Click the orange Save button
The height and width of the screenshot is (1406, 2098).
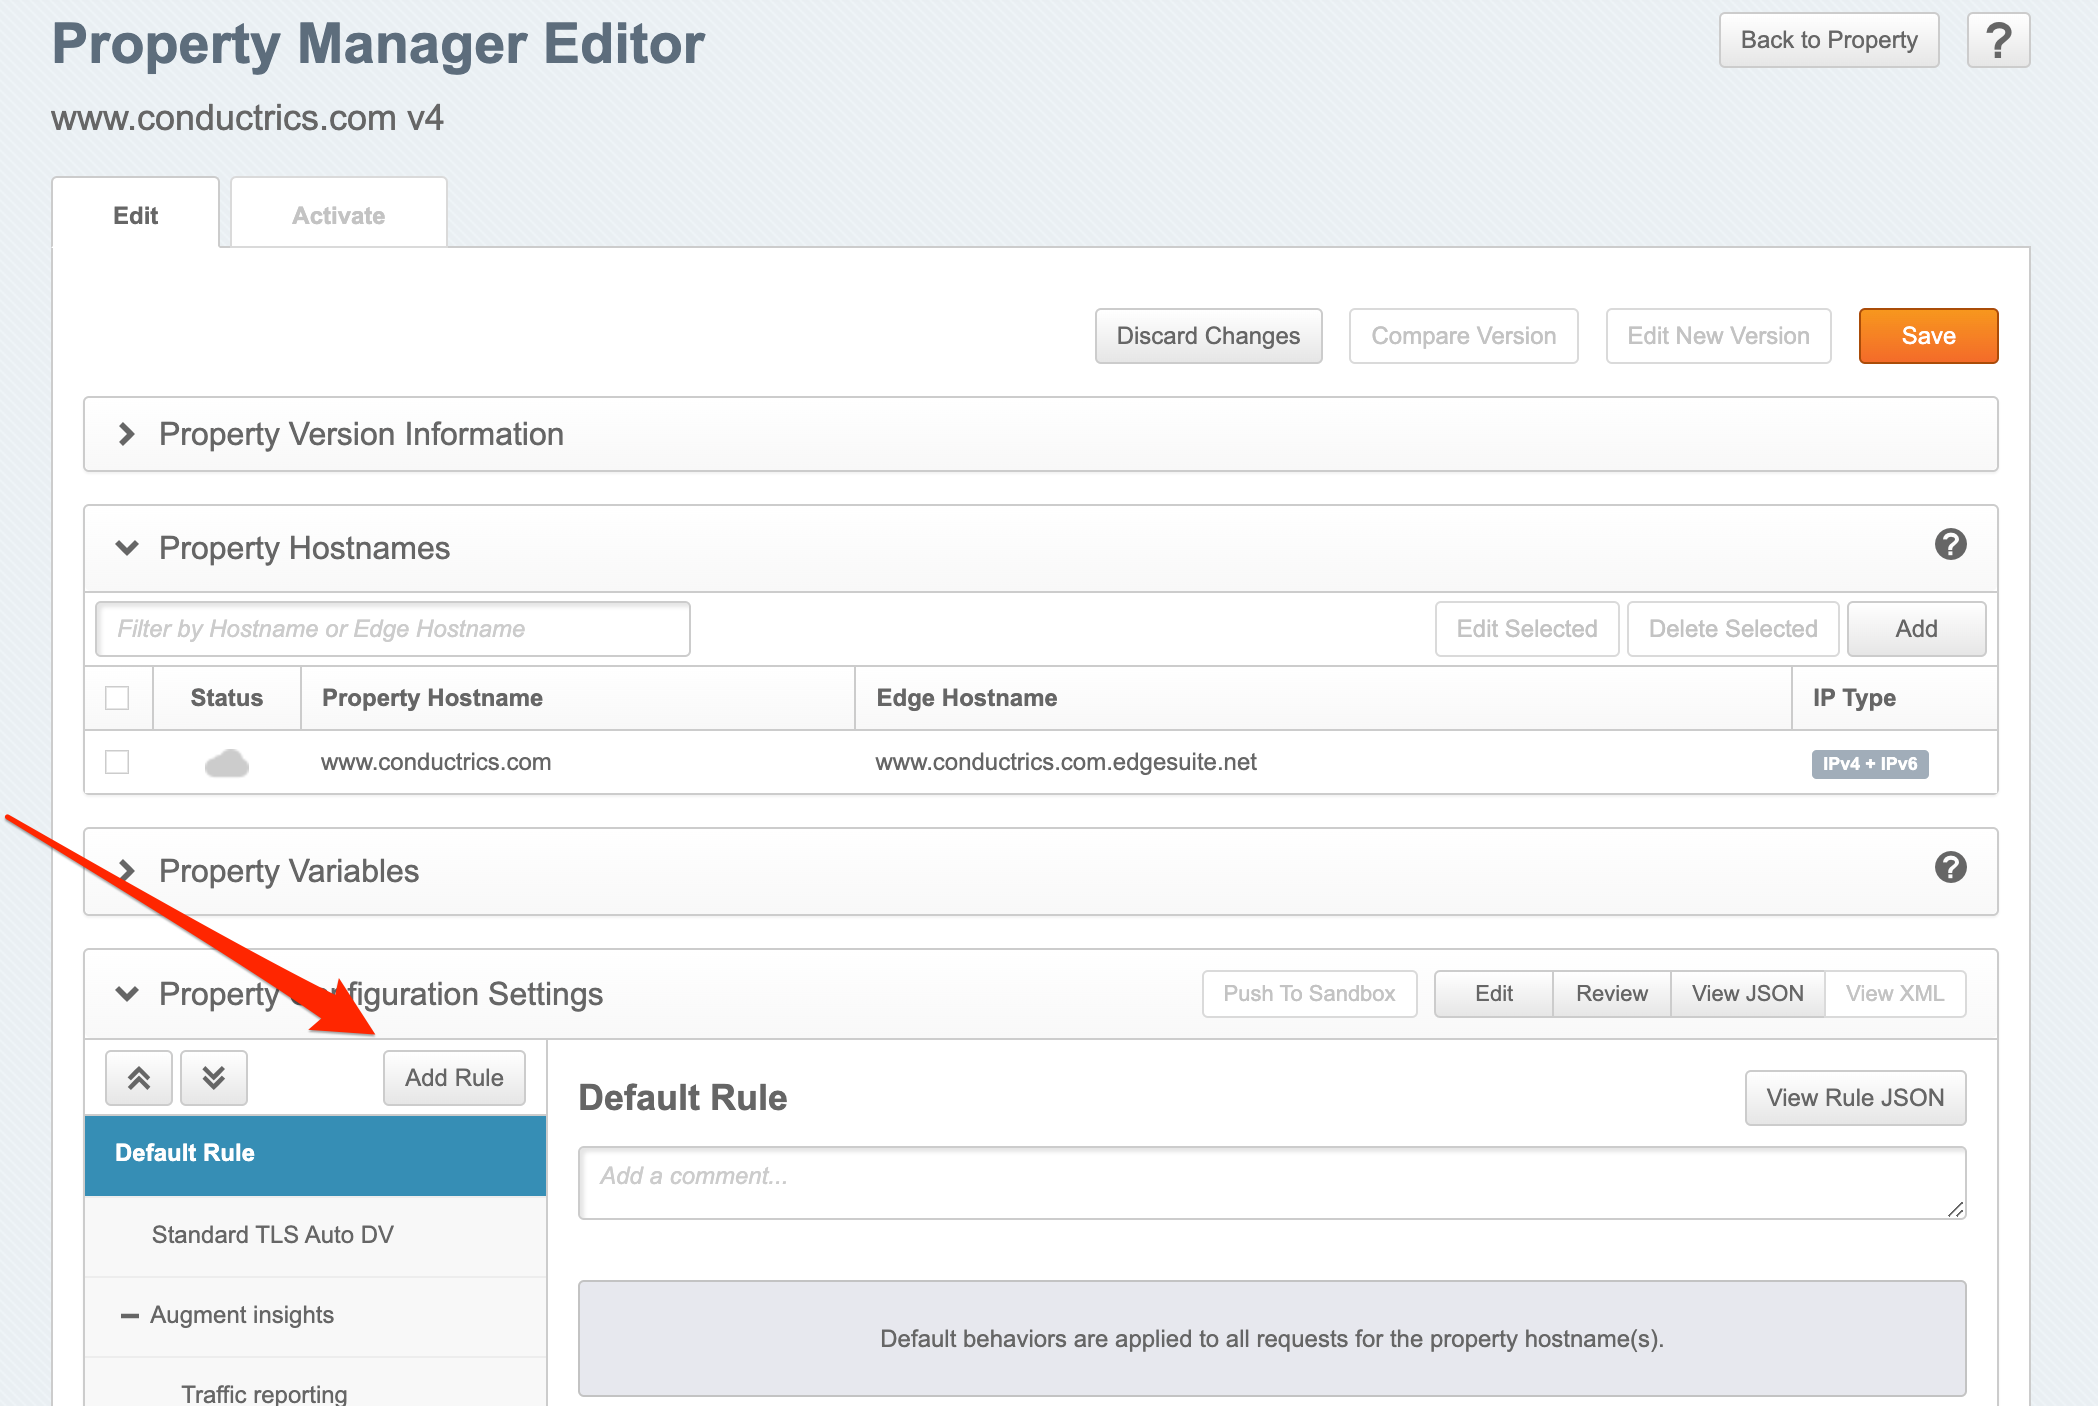click(x=1927, y=336)
